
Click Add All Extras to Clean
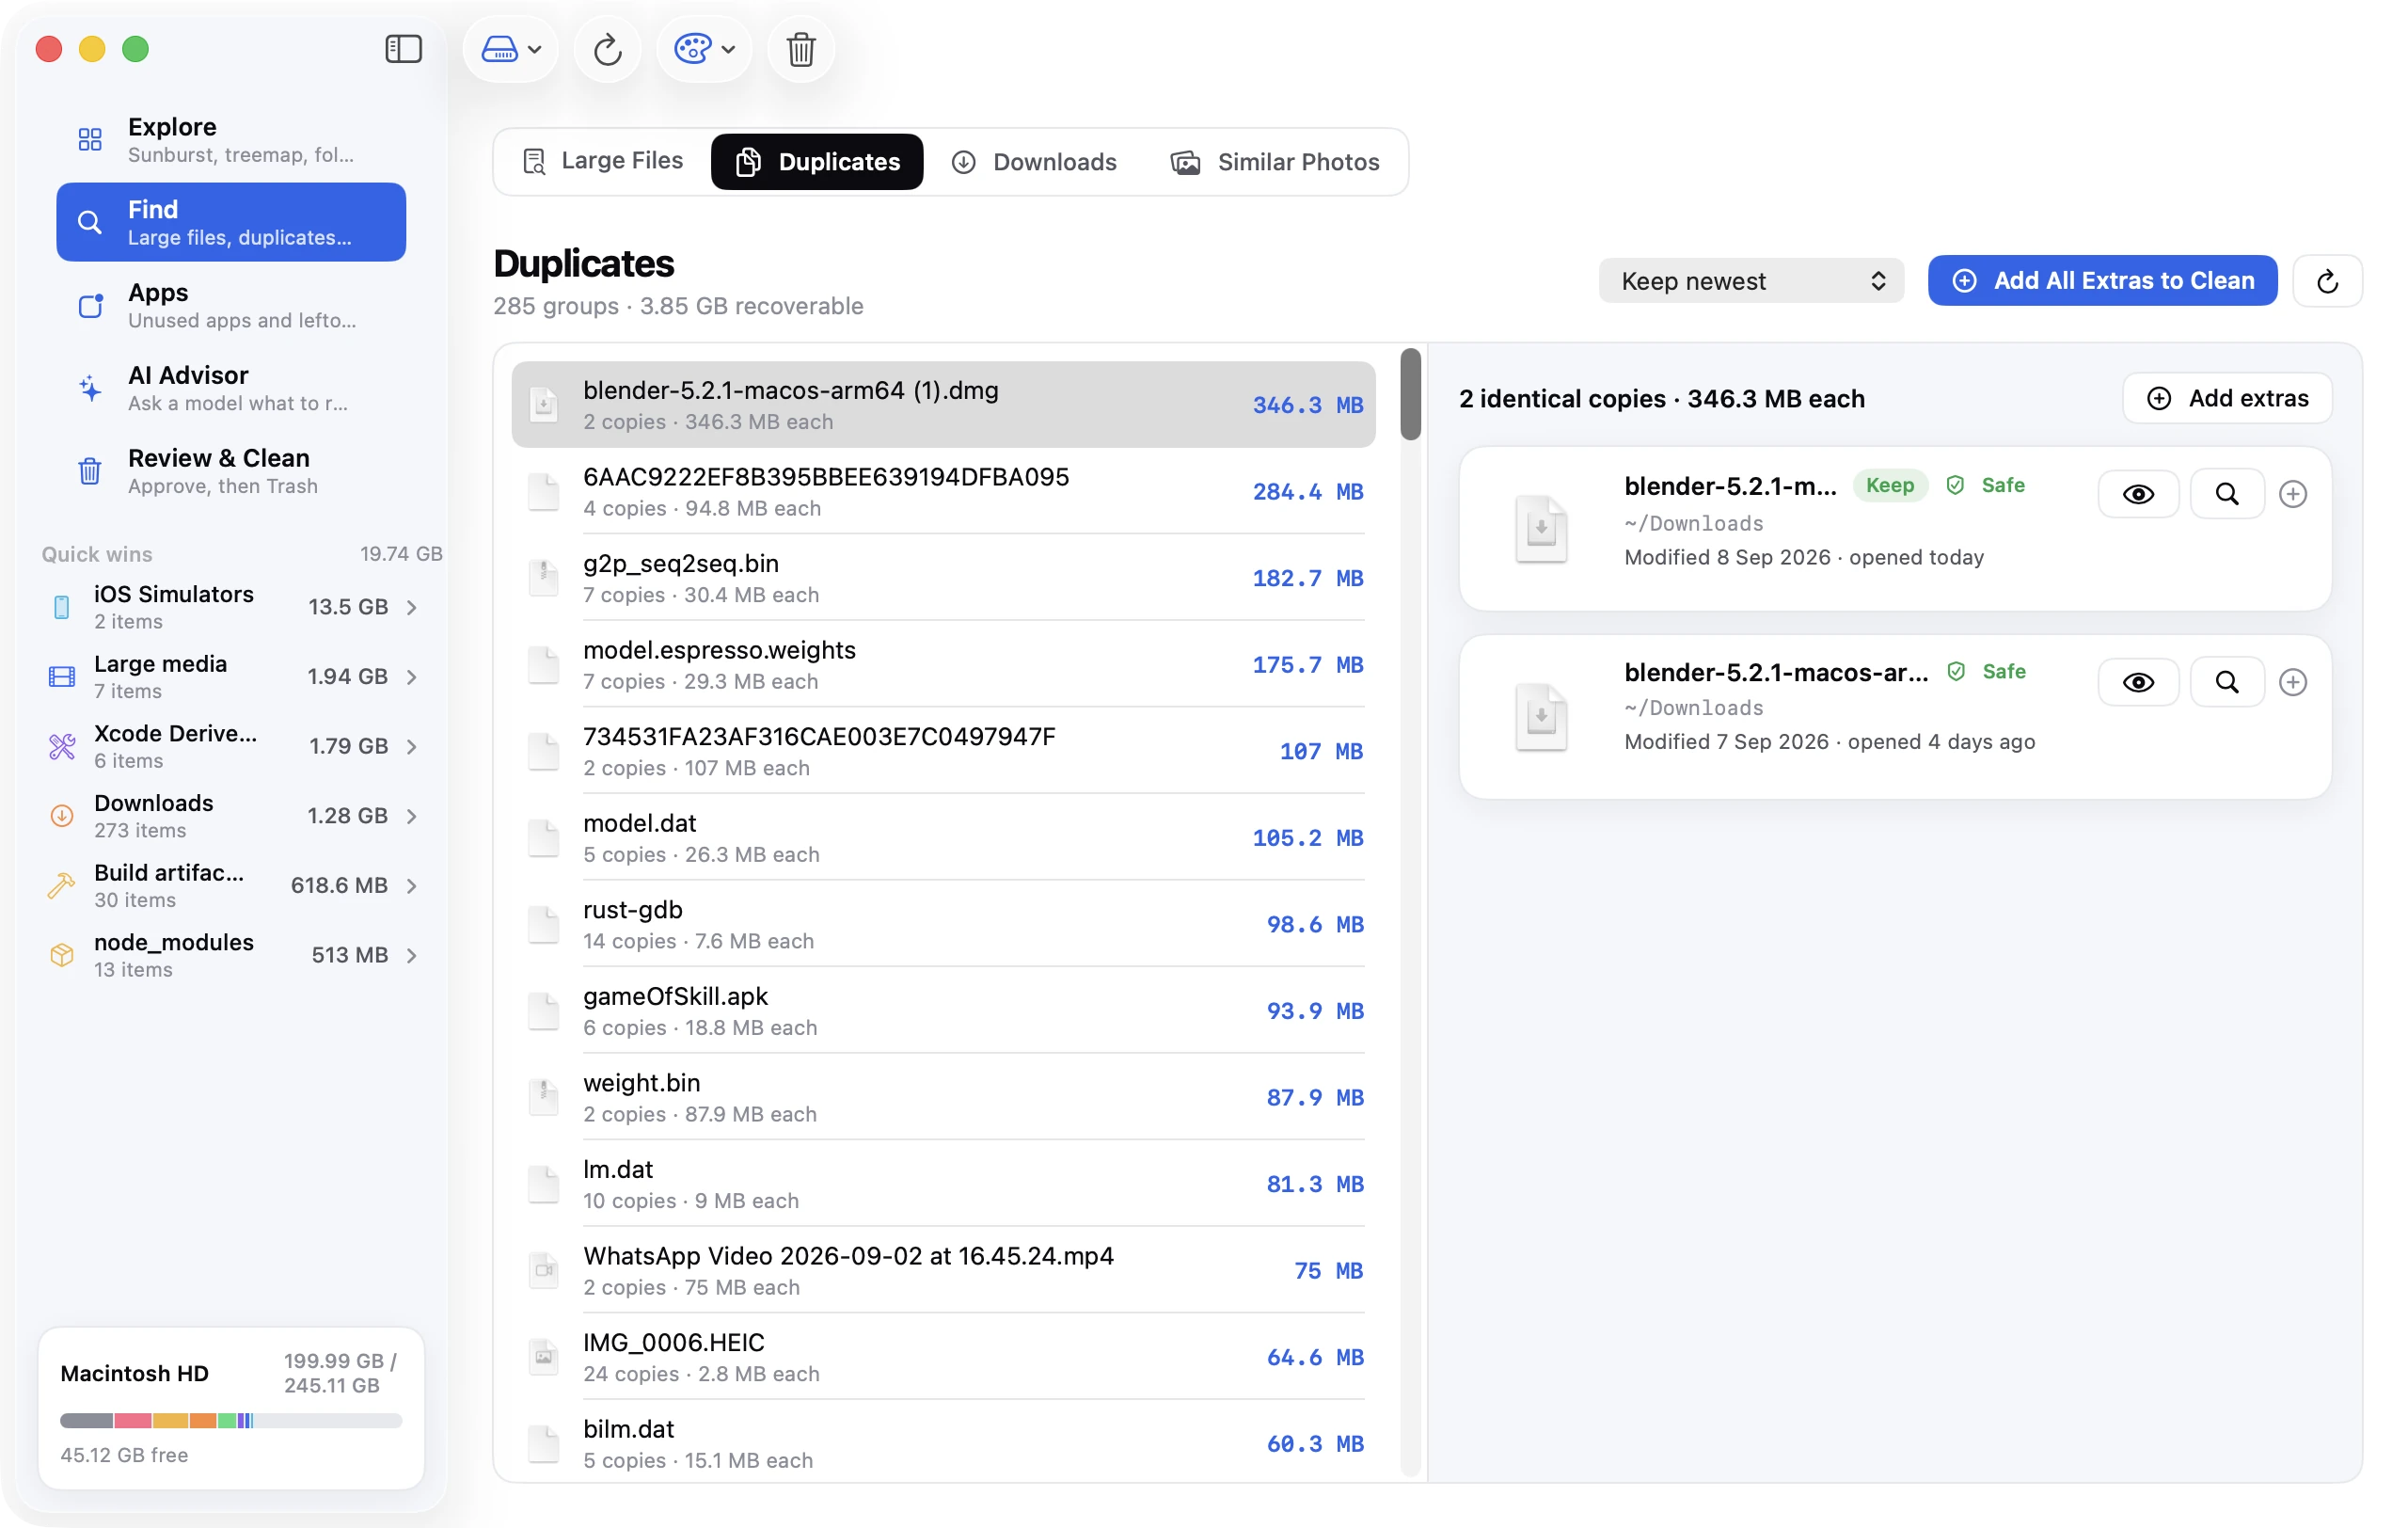point(2102,281)
